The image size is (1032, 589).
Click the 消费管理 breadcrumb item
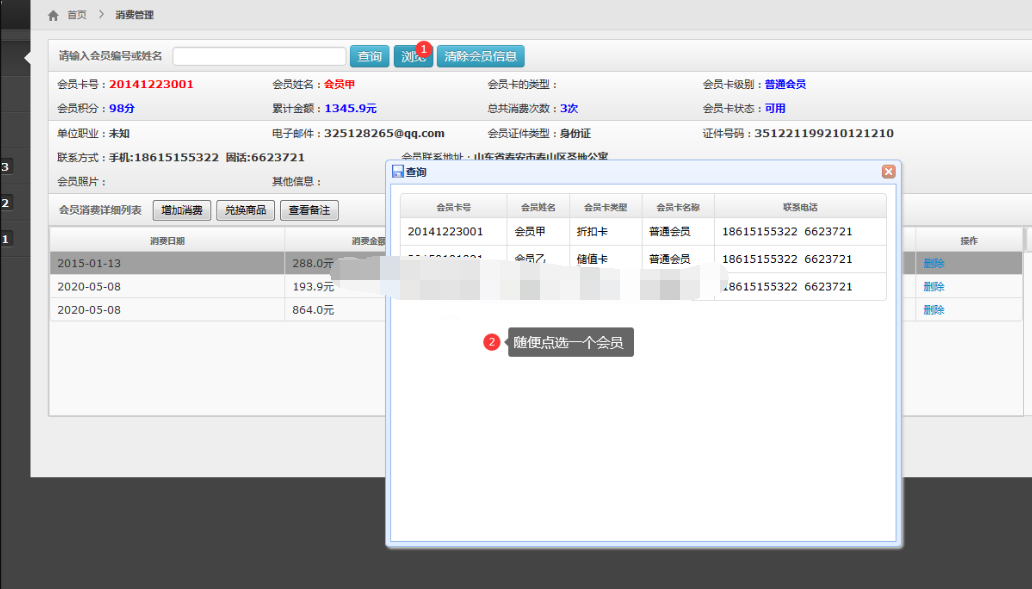(134, 14)
